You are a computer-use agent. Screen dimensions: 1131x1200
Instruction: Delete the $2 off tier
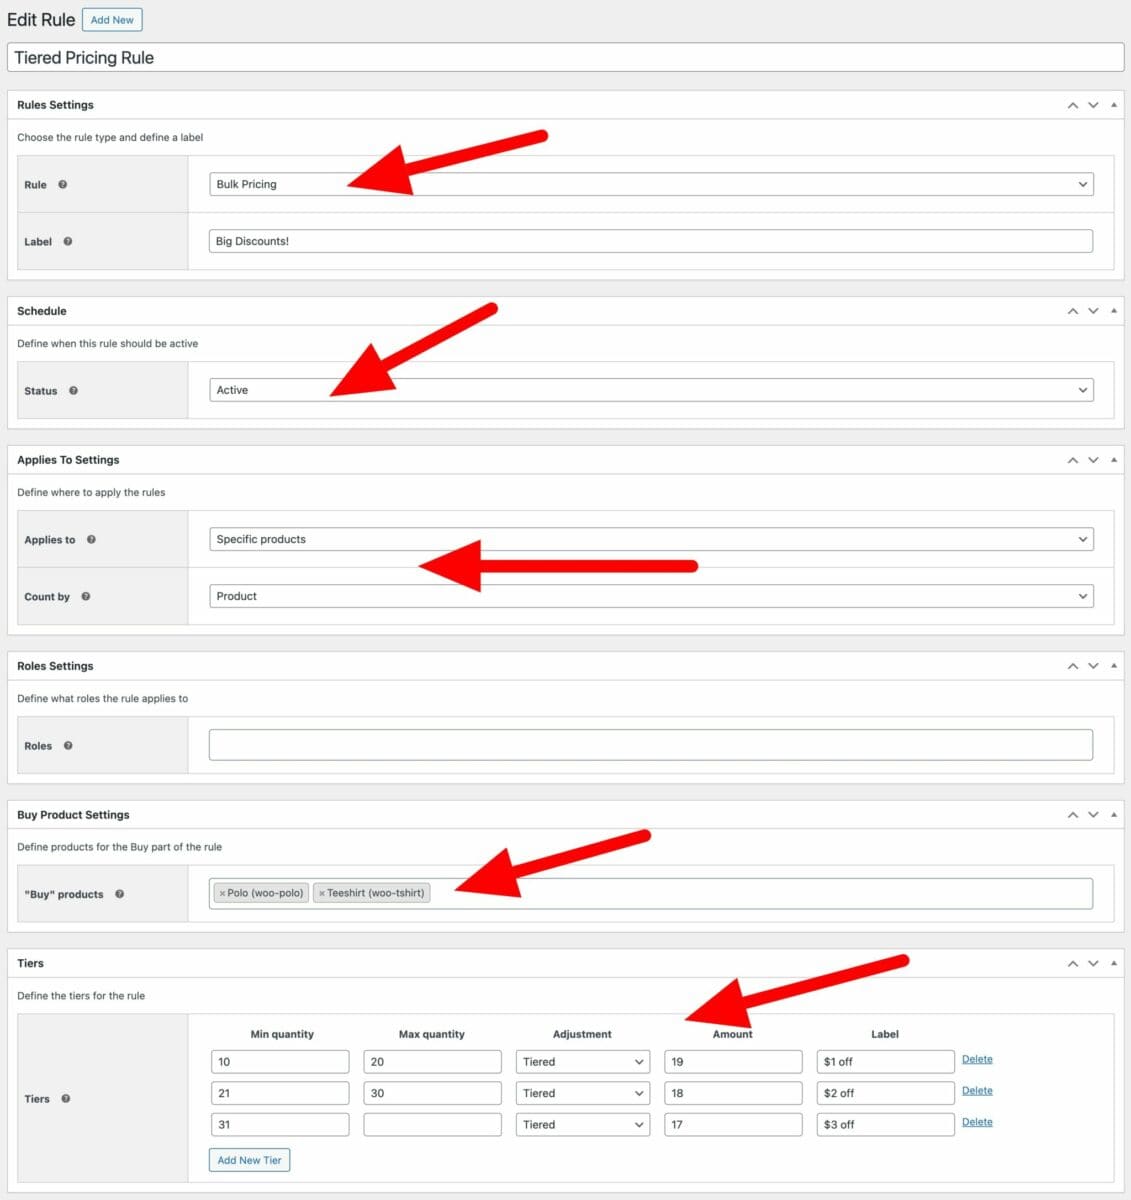(977, 1091)
